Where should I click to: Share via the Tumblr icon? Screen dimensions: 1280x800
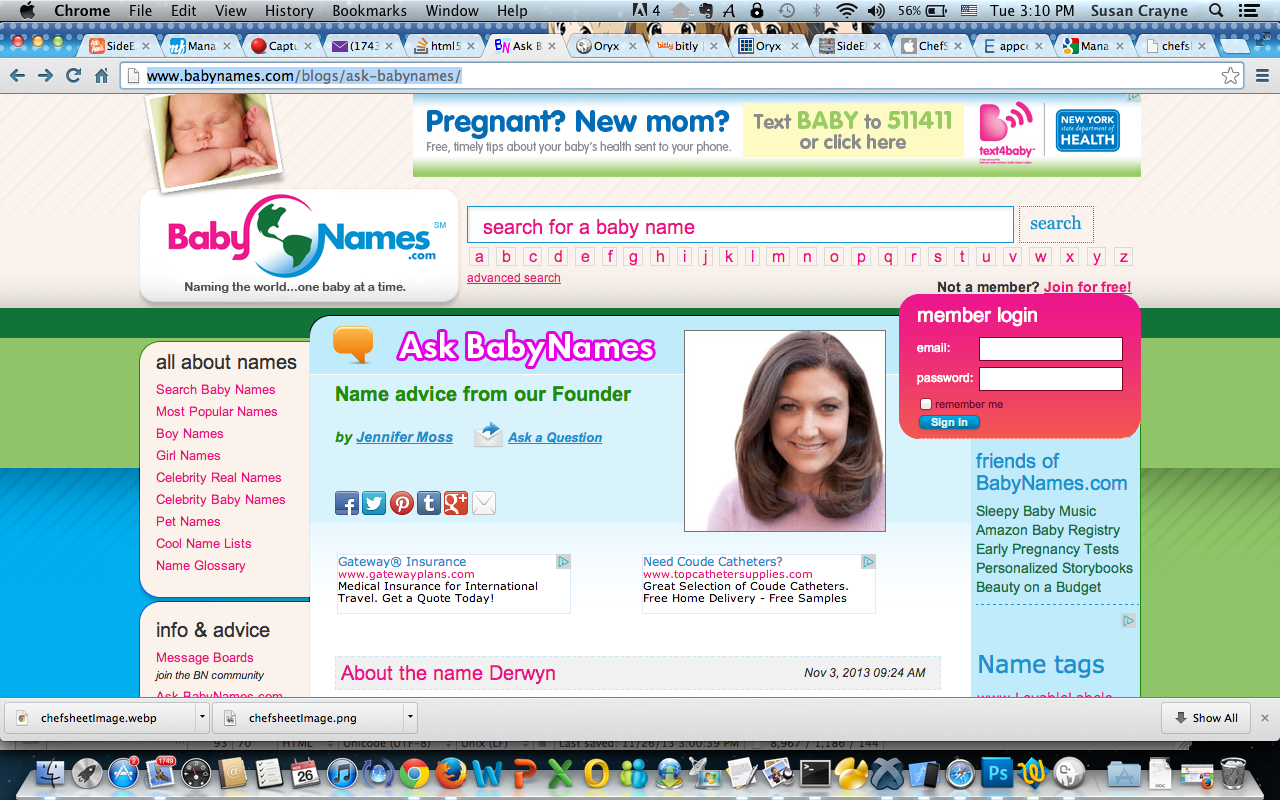point(429,503)
